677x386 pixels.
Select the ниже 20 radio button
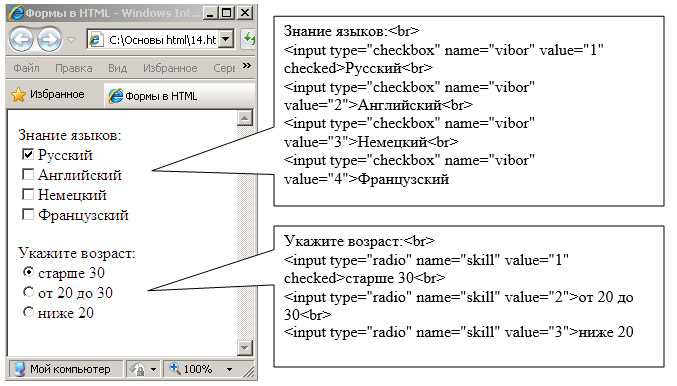tap(28, 312)
